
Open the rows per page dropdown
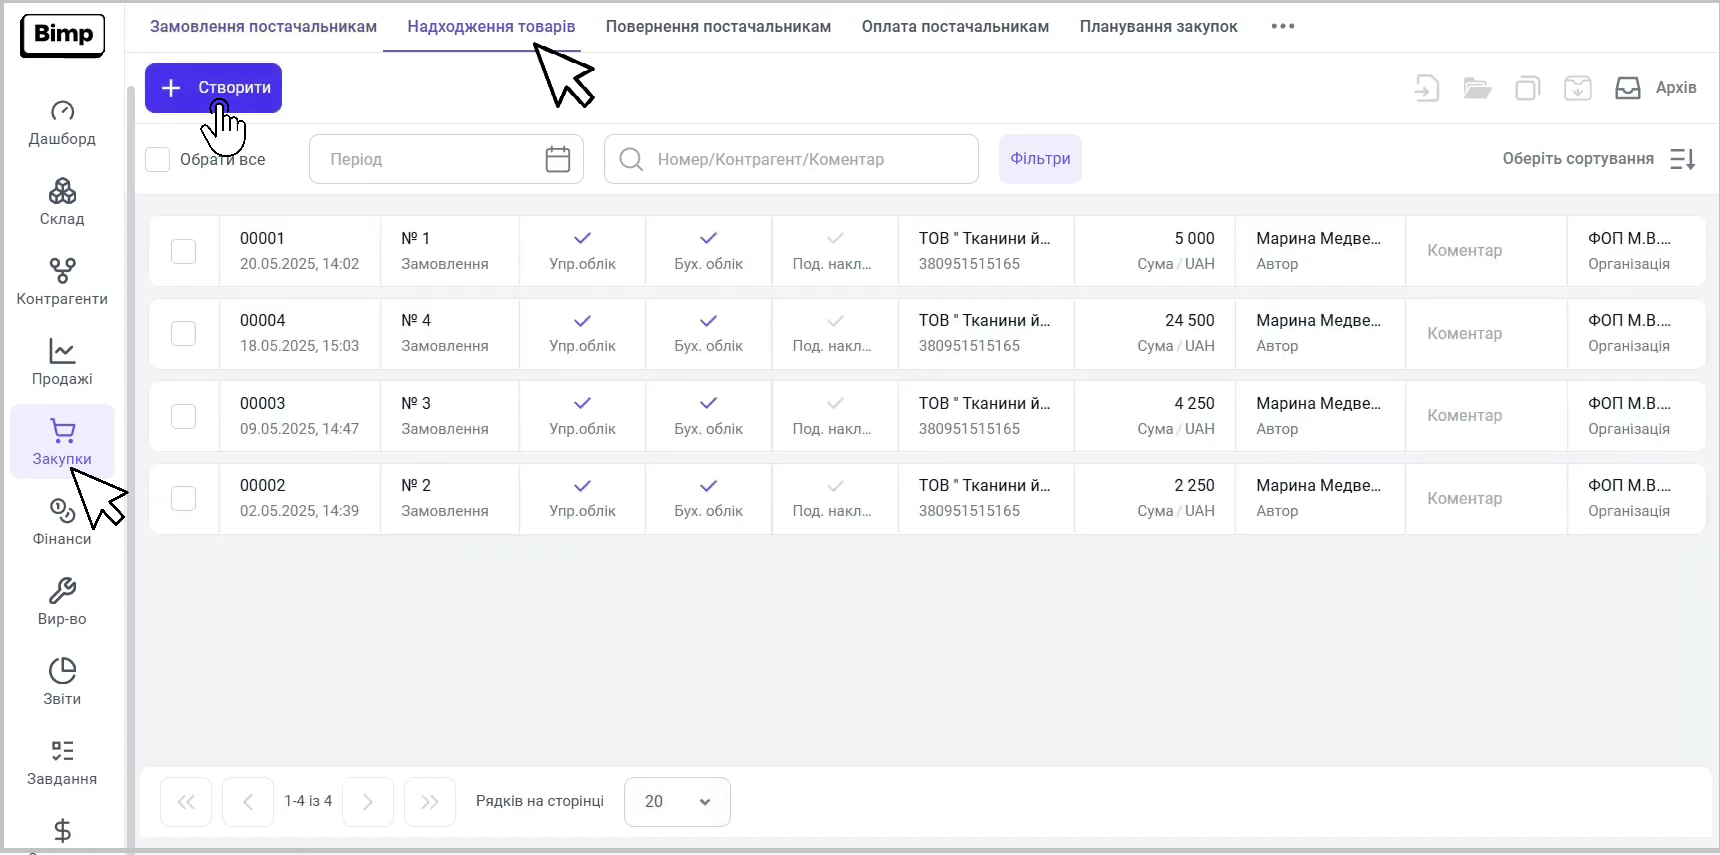point(677,802)
